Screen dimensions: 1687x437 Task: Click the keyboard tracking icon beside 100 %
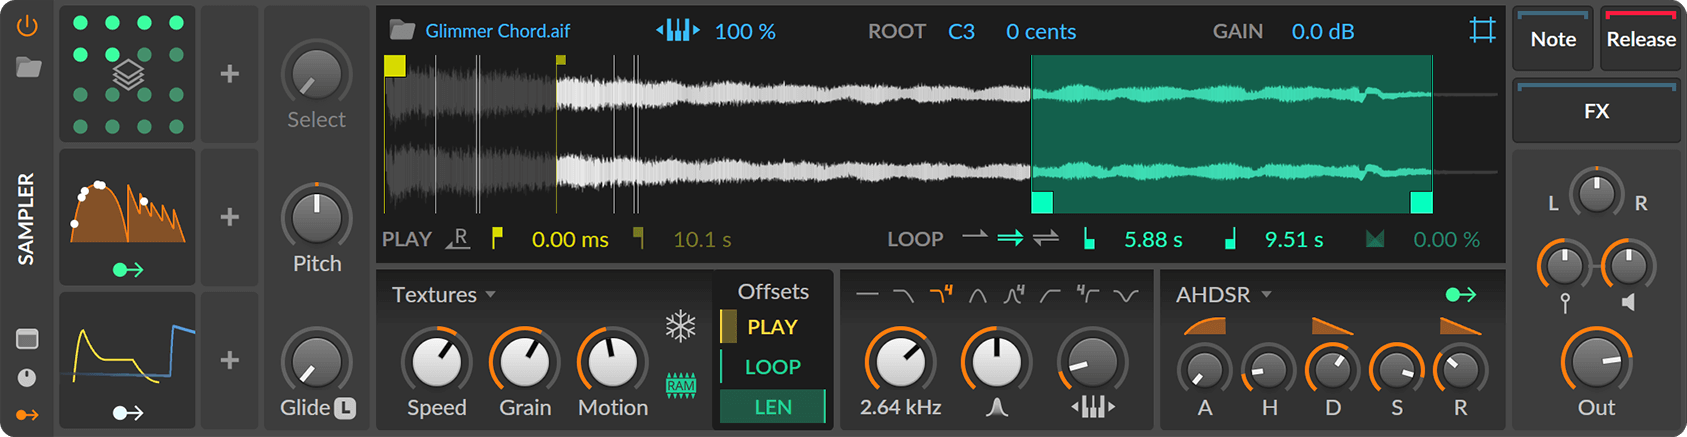pyautogui.click(x=677, y=31)
